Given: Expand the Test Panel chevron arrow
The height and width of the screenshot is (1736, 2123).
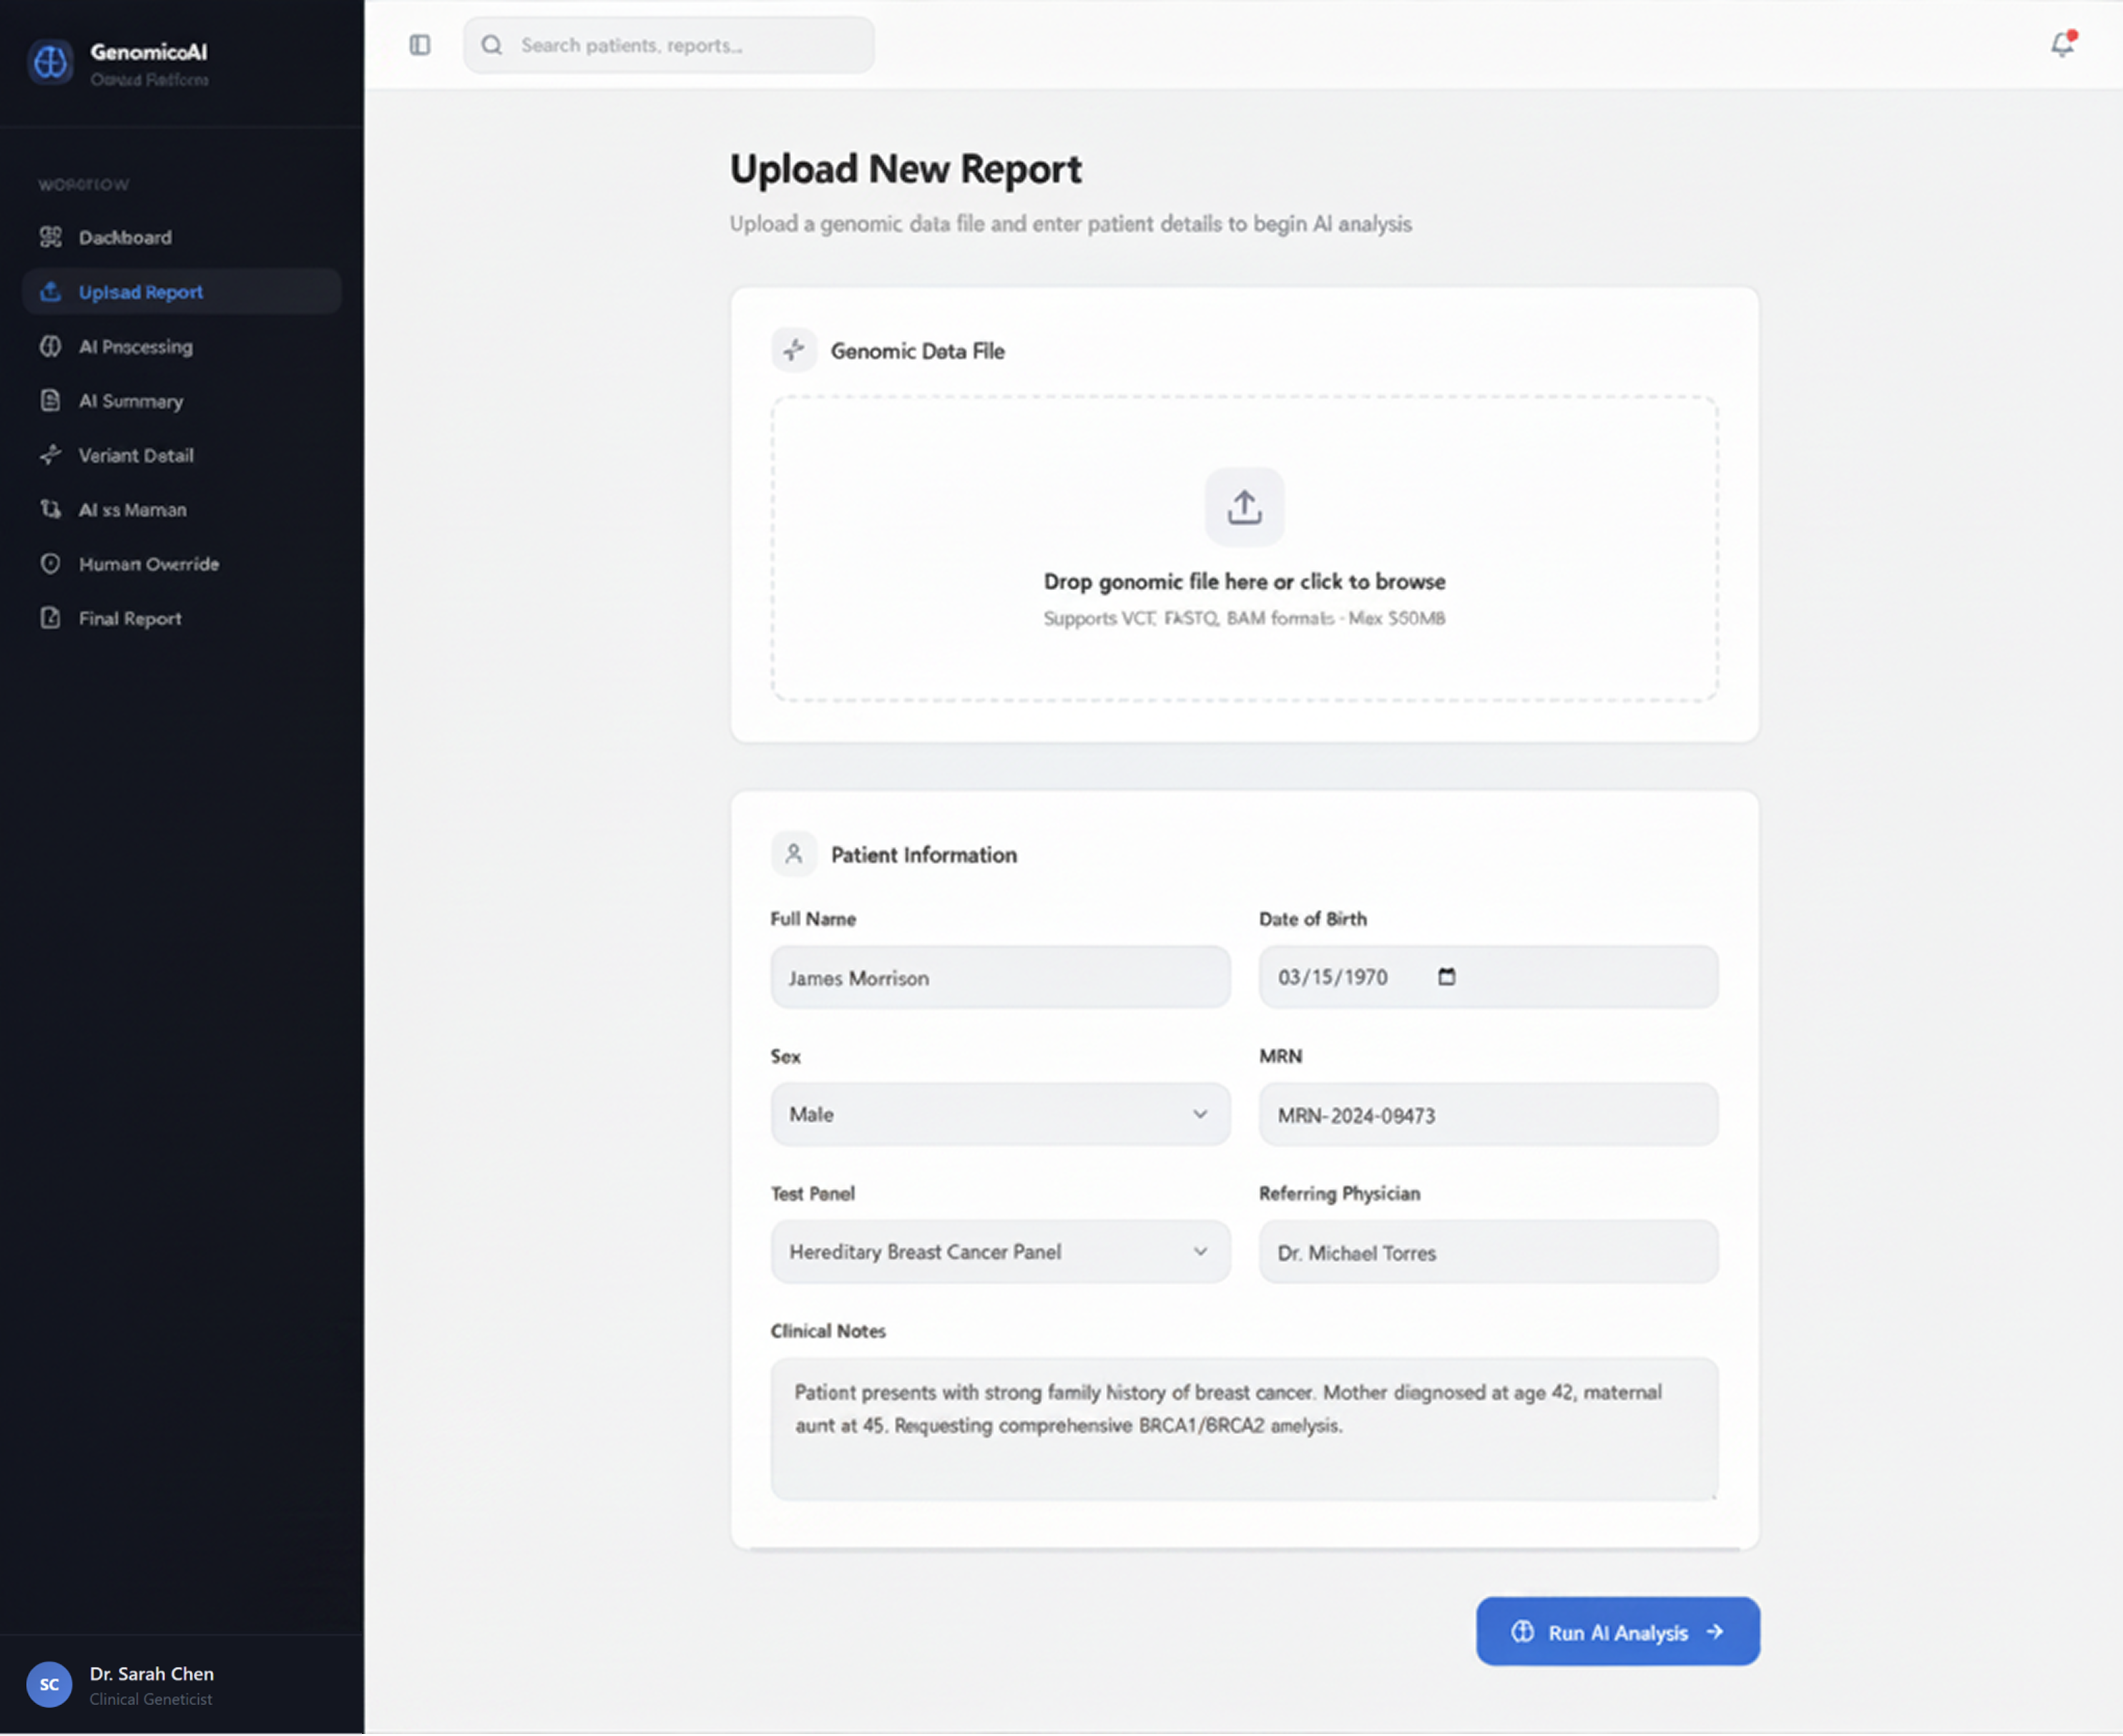Looking at the screenshot, I should [x=1200, y=1251].
